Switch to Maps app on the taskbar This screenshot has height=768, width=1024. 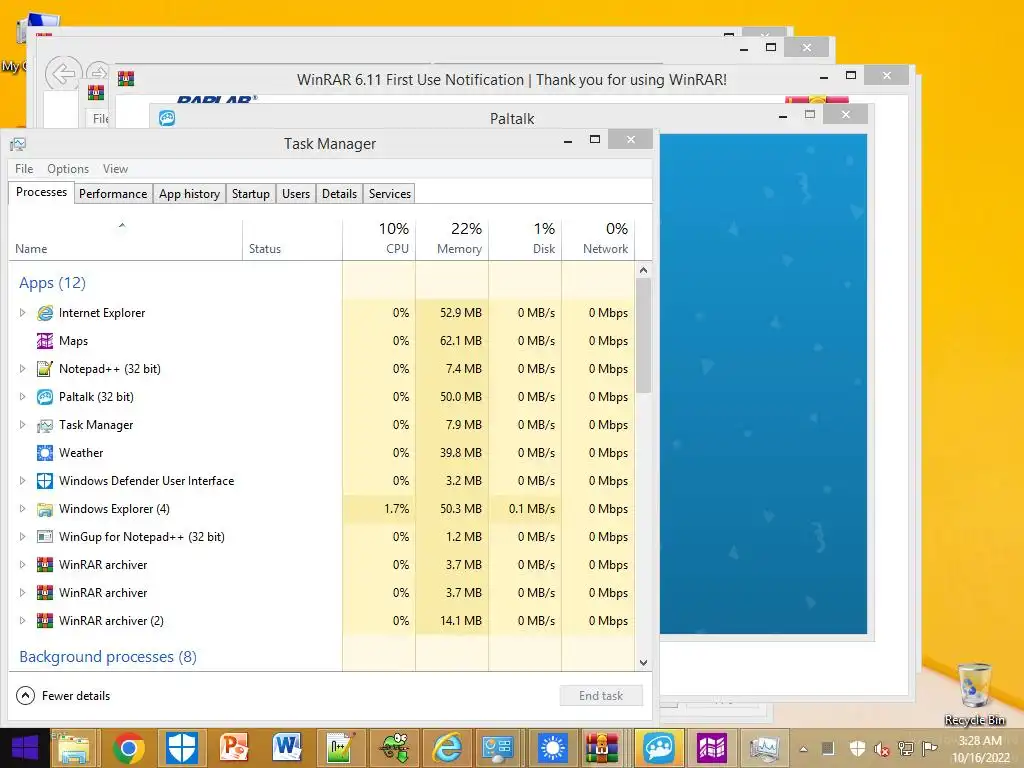click(x=712, y=748)
